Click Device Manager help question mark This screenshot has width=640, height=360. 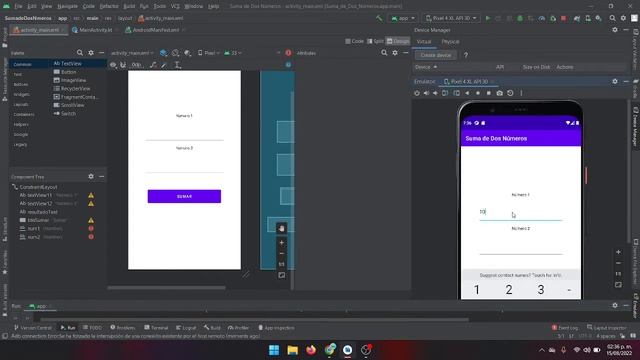pos(466,55)
